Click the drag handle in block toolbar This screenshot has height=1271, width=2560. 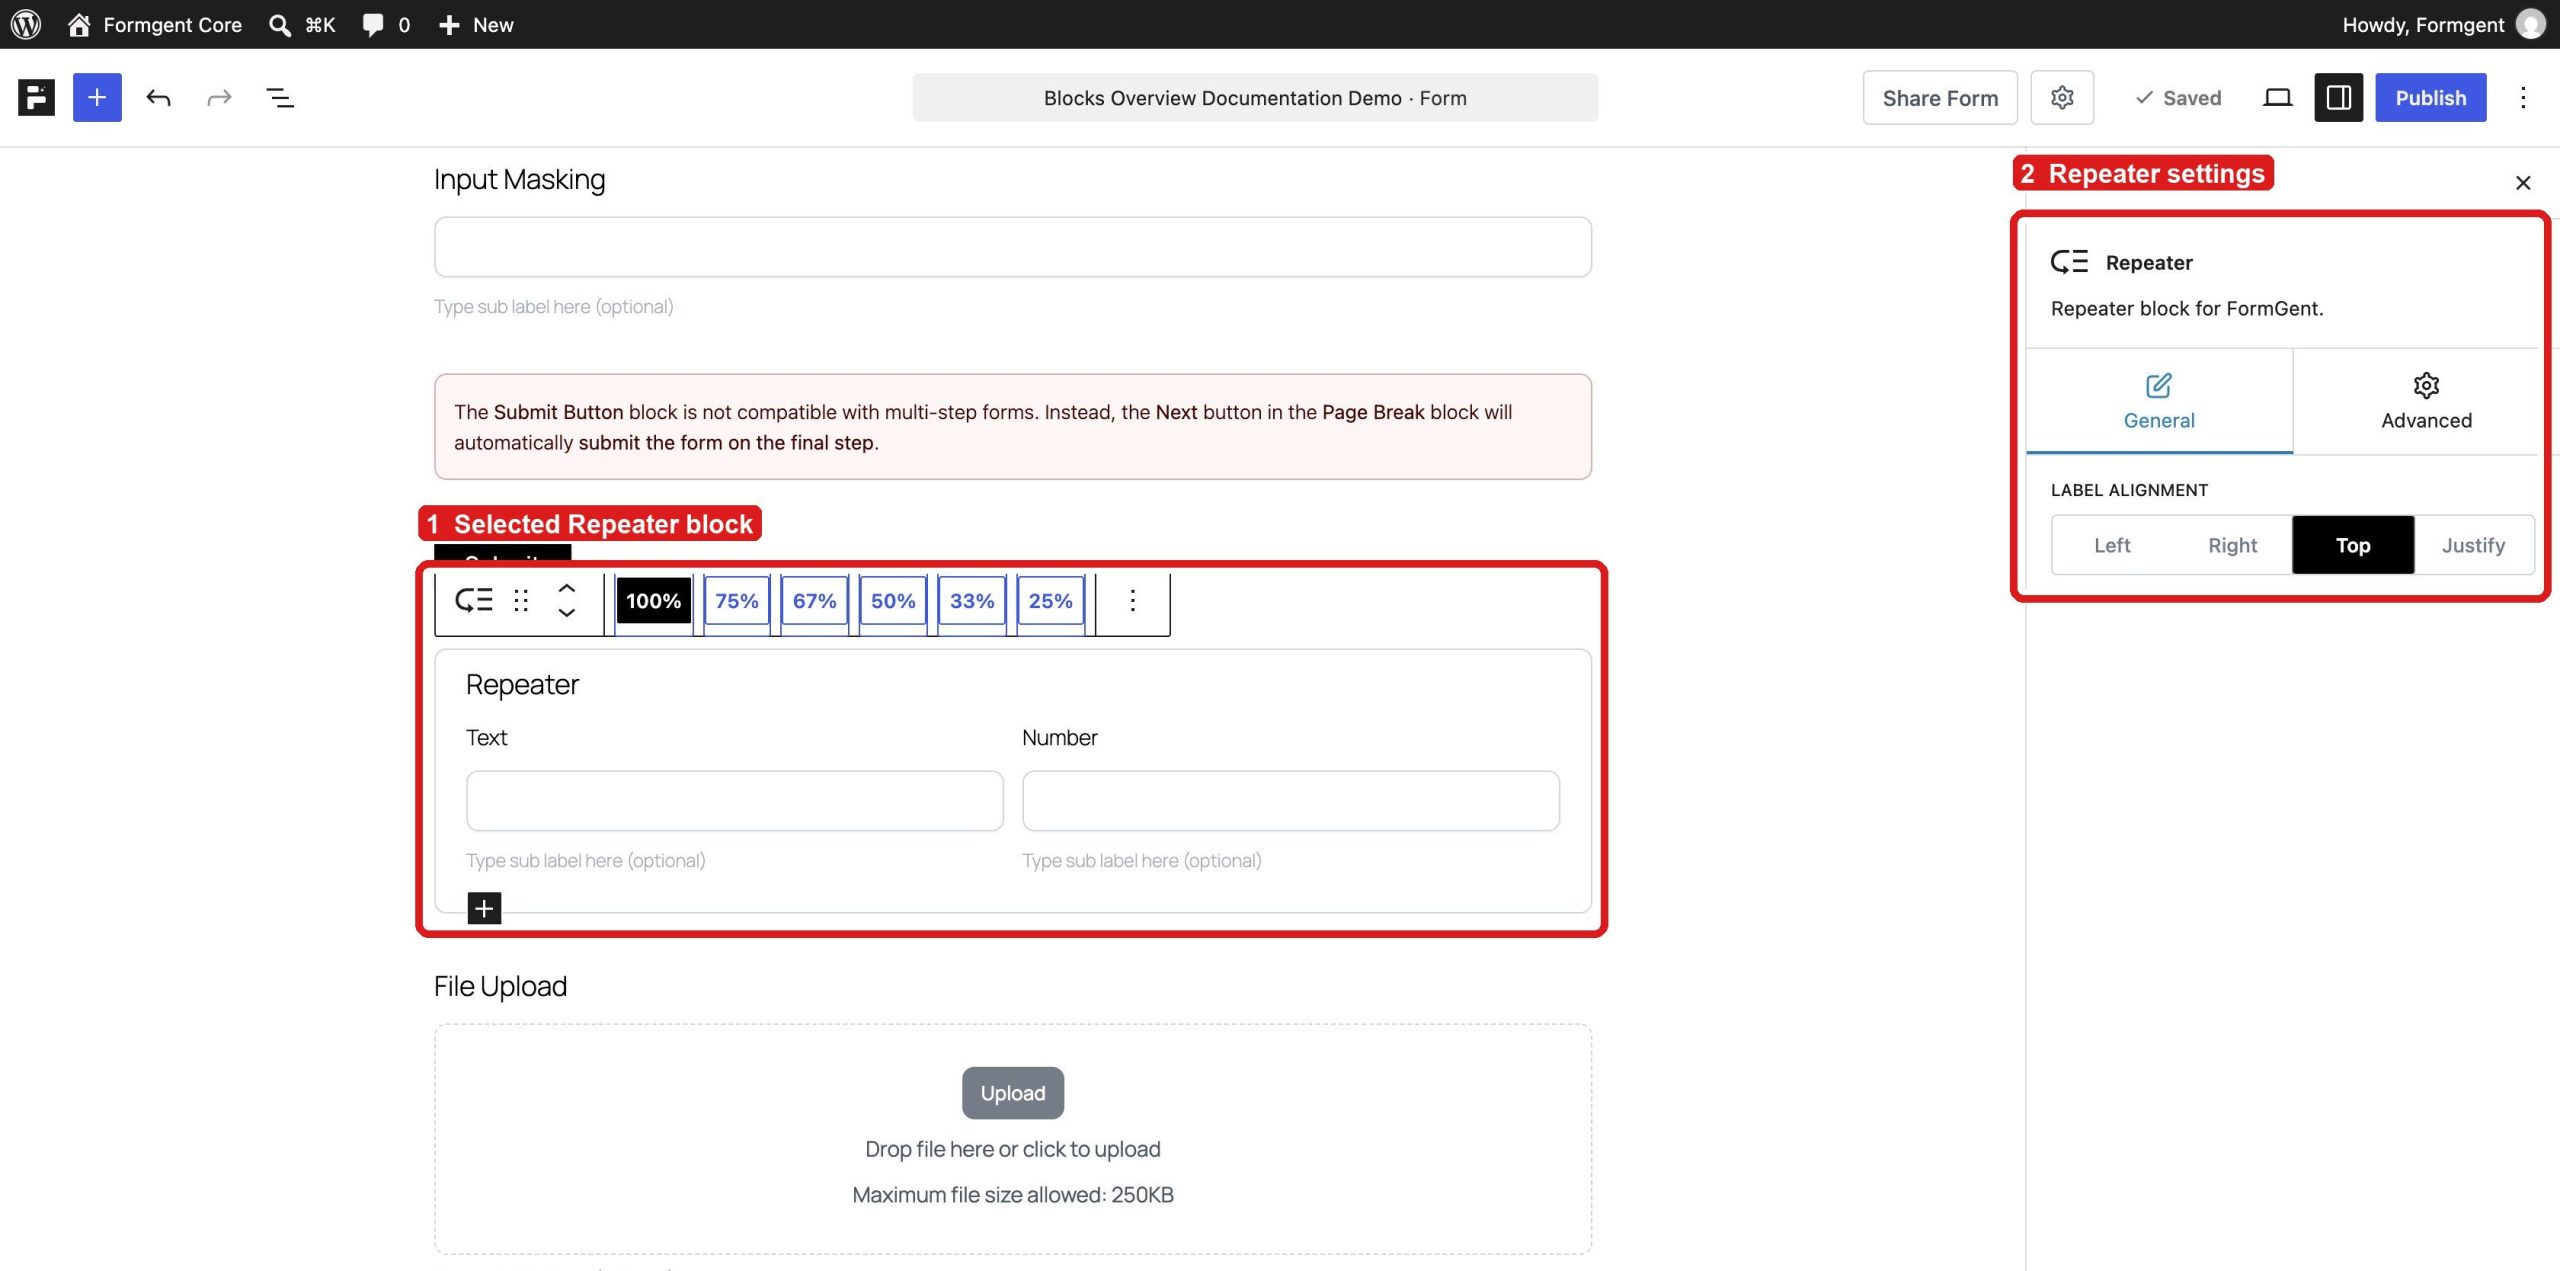[521, 600]
